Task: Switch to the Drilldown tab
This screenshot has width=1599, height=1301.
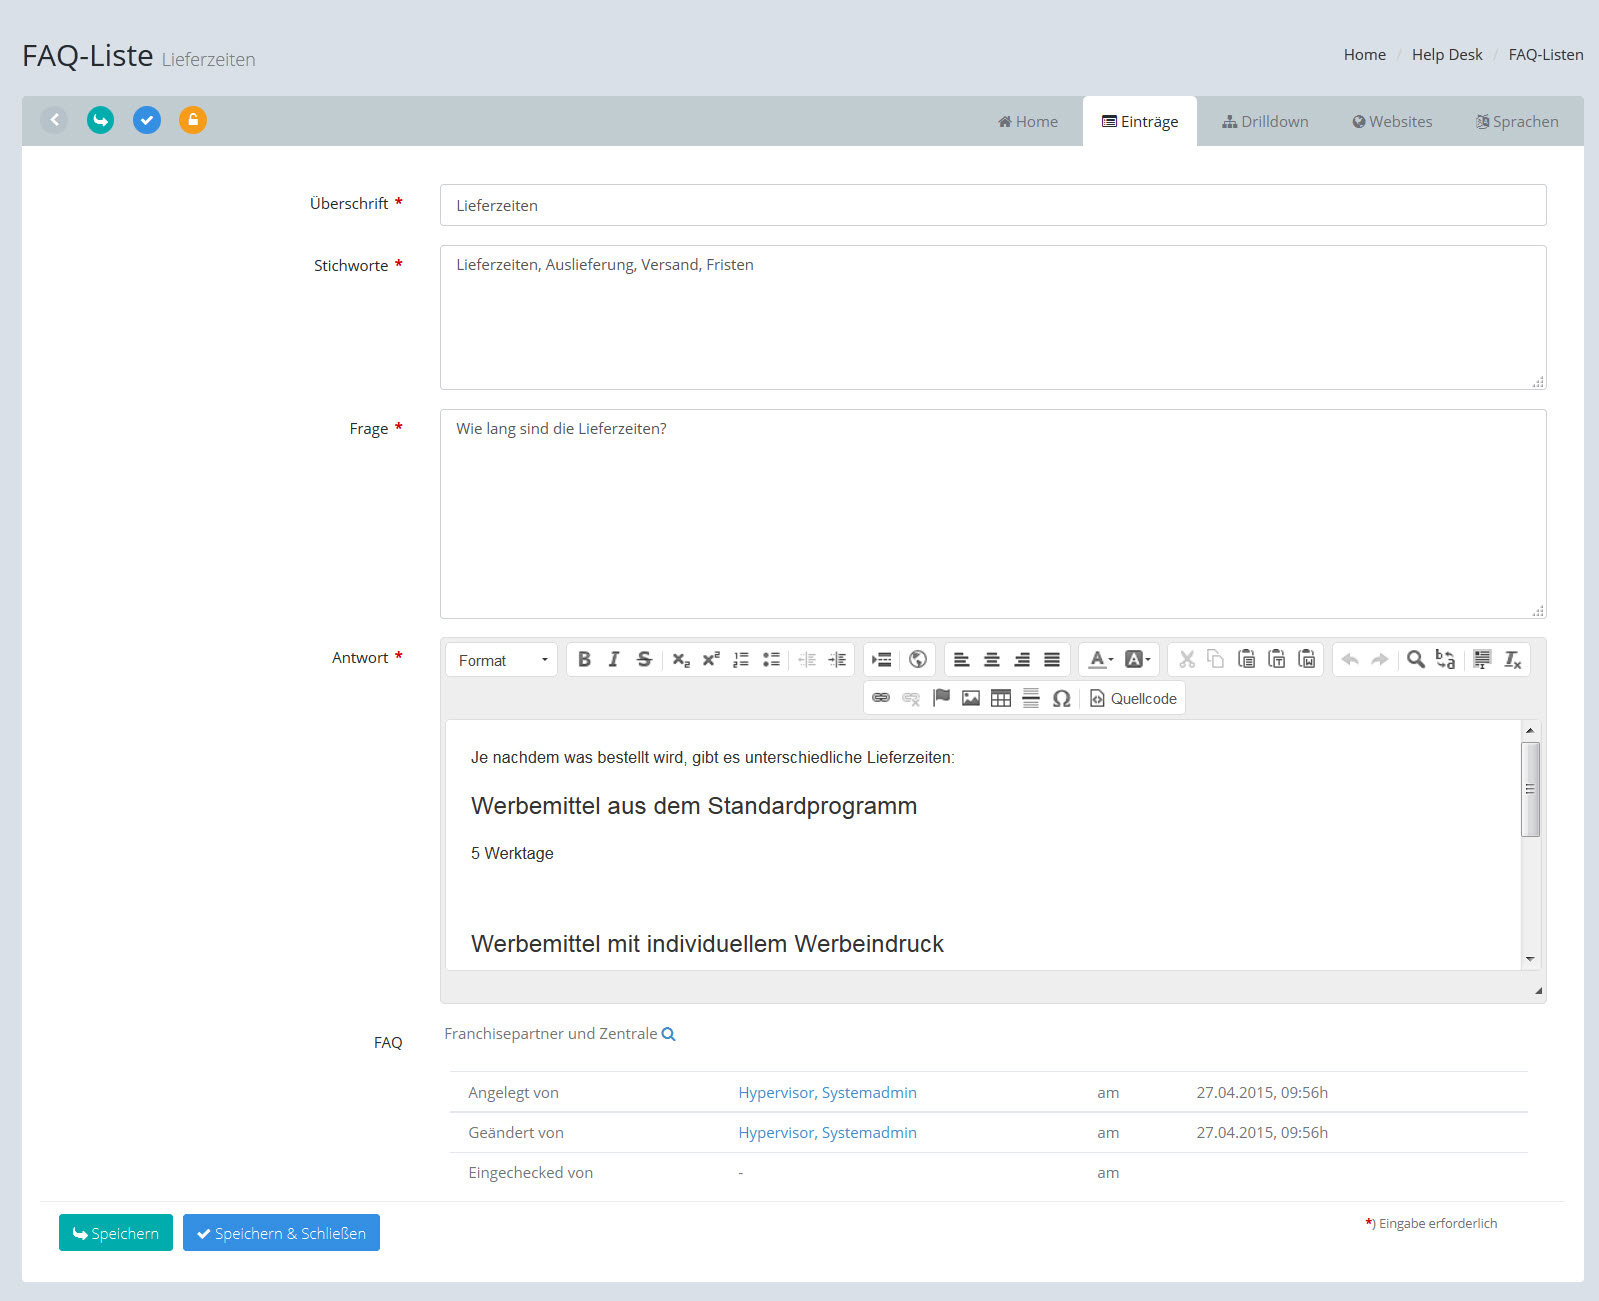Action: [1265, 122]
